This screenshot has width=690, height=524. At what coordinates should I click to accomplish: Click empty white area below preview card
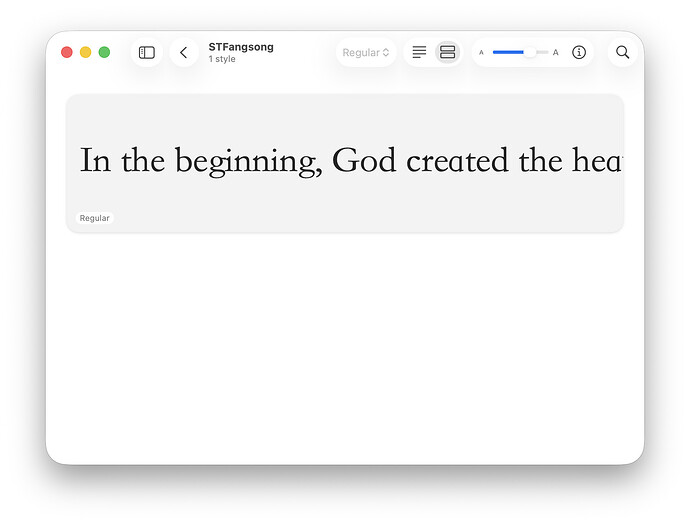(x=345, y=350)
